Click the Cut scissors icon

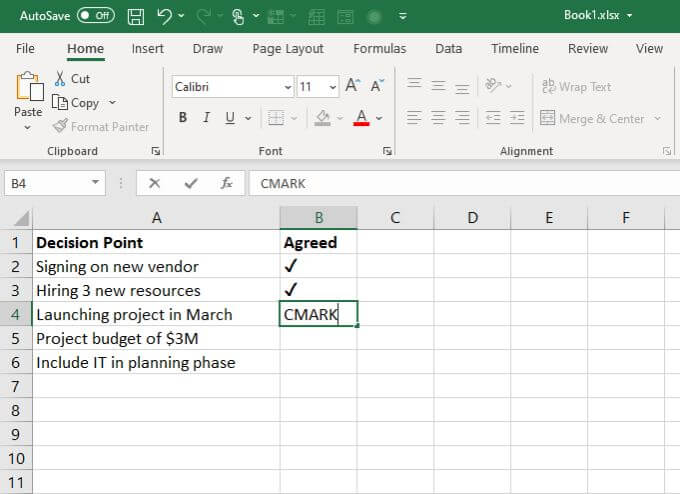[x=60, y=79]
